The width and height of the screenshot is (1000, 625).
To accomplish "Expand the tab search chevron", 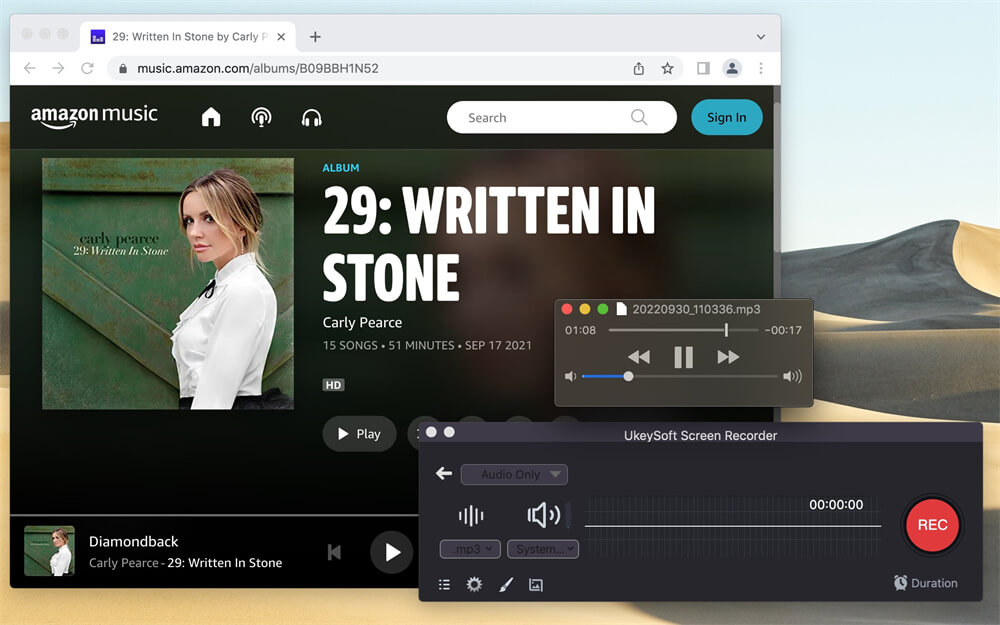I will point(761,37).
